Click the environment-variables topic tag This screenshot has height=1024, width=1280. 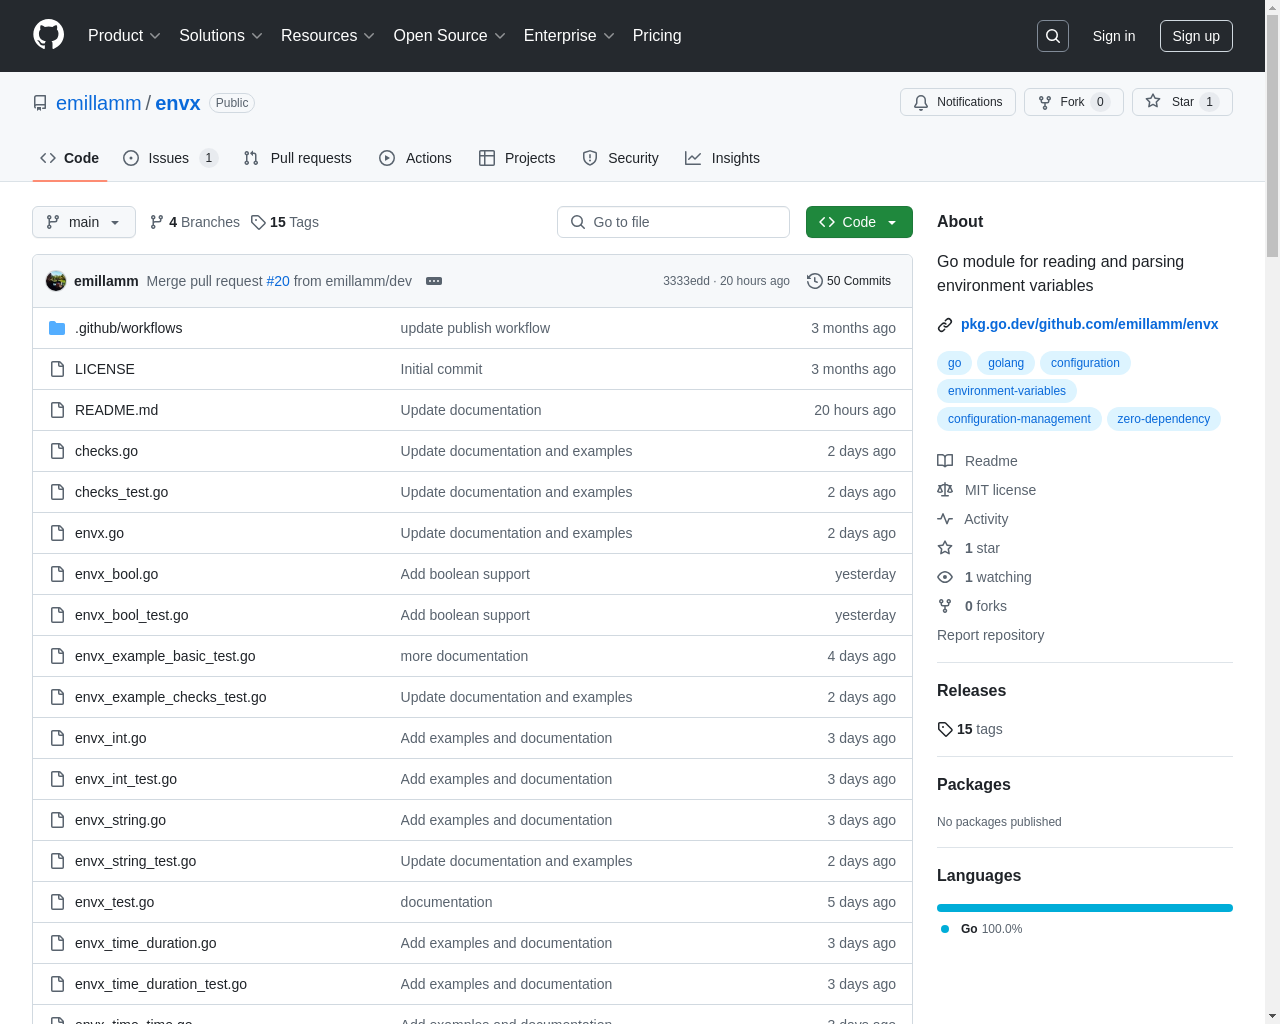pos(1007,391)
